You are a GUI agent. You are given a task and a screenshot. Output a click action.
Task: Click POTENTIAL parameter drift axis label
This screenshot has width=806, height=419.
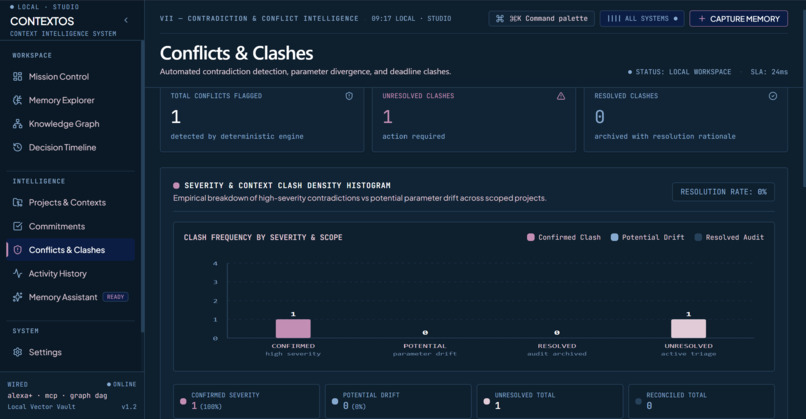(x=425, y=350)
